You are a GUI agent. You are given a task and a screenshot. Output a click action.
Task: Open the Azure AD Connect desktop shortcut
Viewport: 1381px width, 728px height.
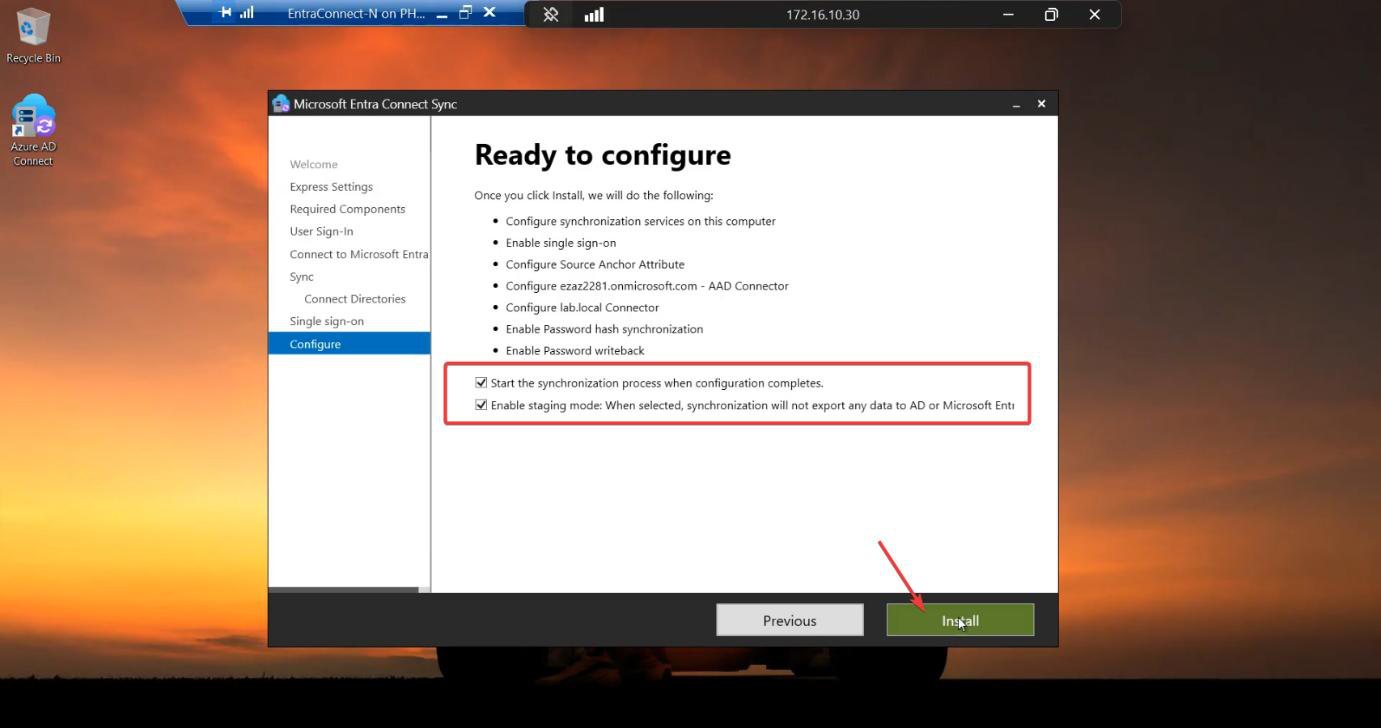point(33,131)
